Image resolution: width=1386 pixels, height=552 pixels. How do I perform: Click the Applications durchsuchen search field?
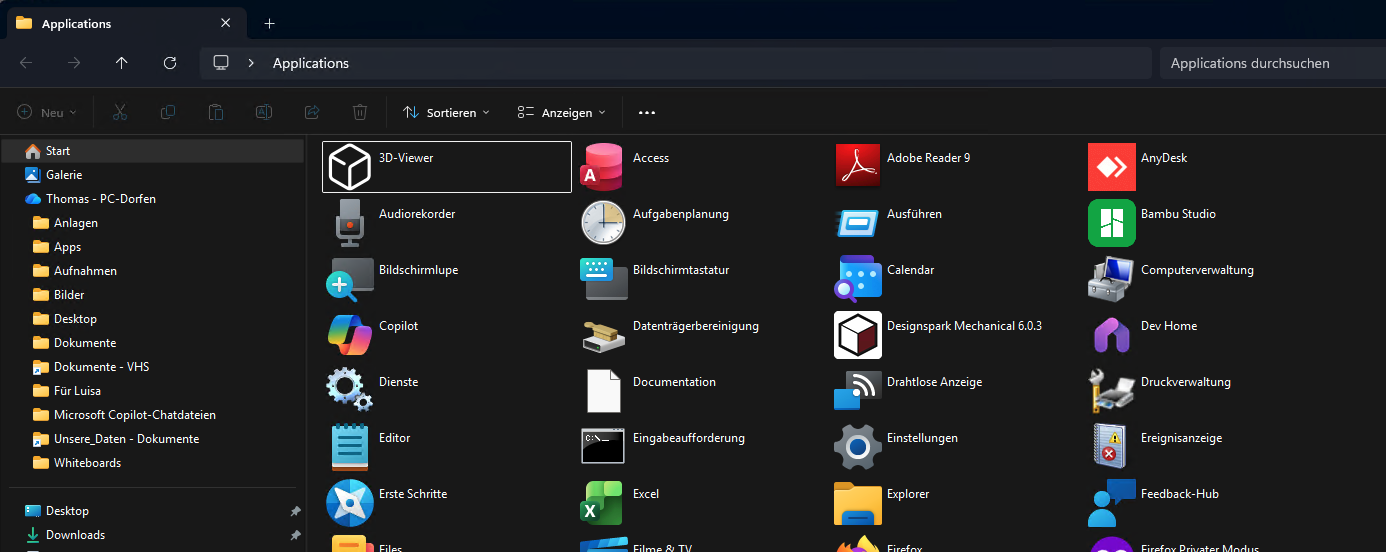(x=1270, y=63)
